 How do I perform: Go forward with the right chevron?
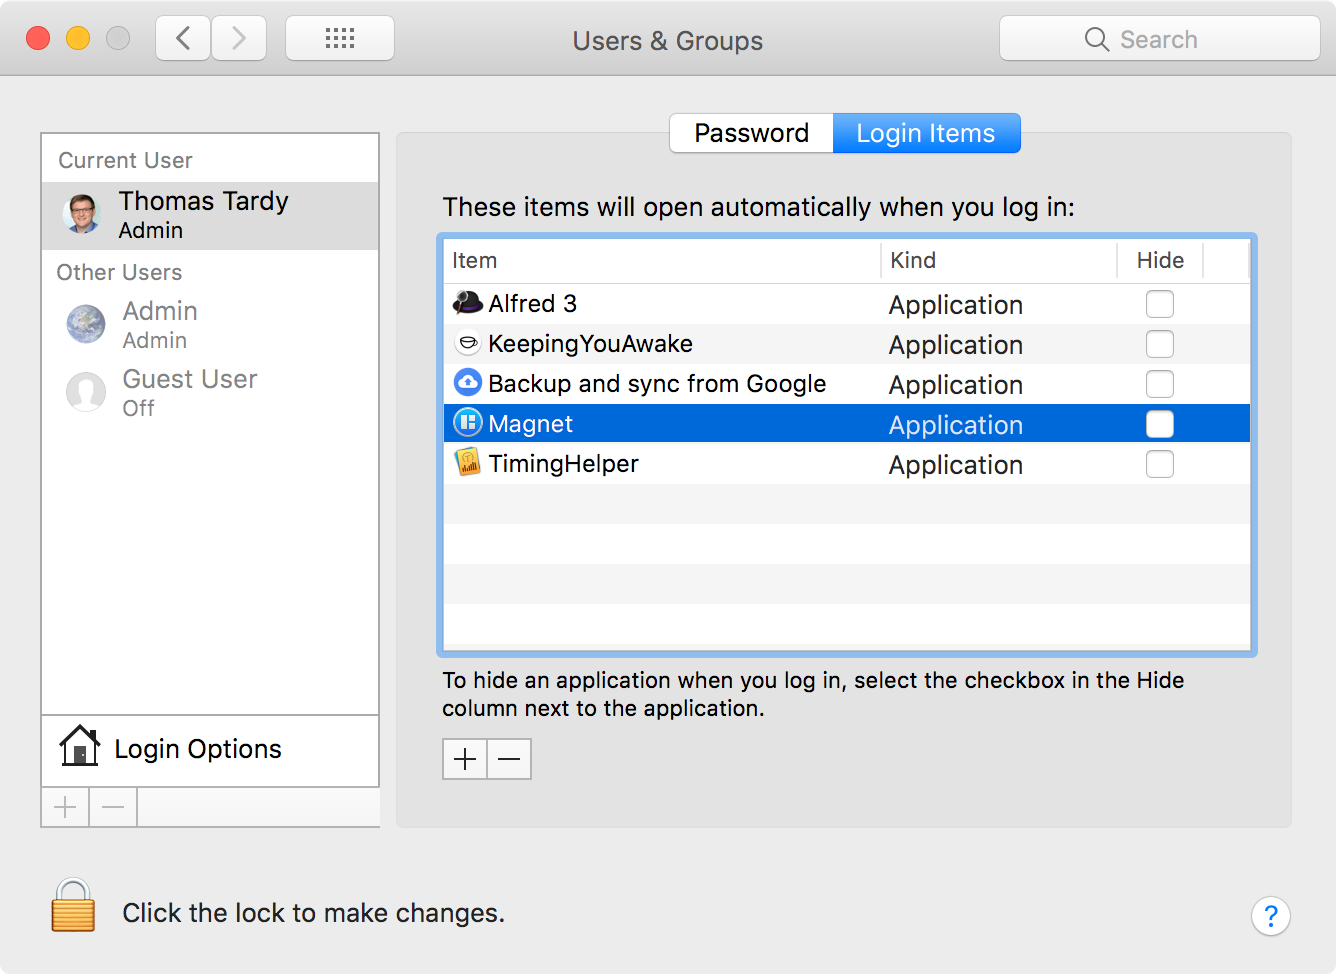(239, 39)
